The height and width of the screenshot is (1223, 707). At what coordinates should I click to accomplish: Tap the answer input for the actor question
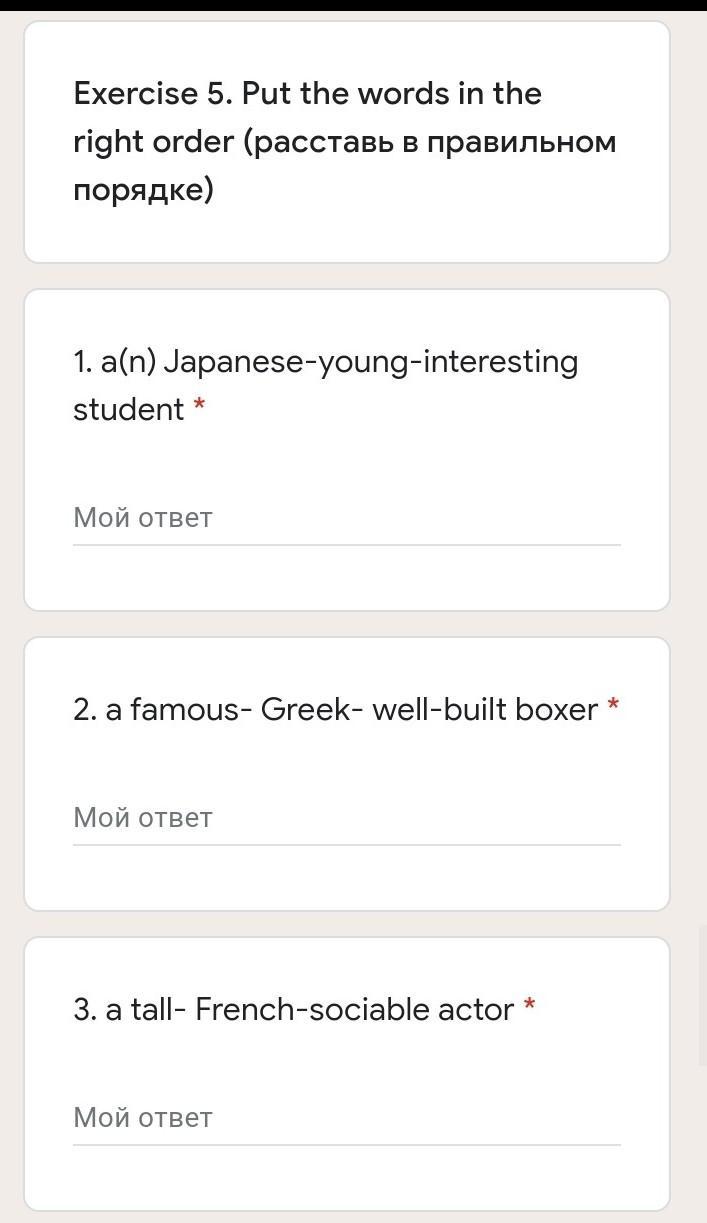[346, 1118]
